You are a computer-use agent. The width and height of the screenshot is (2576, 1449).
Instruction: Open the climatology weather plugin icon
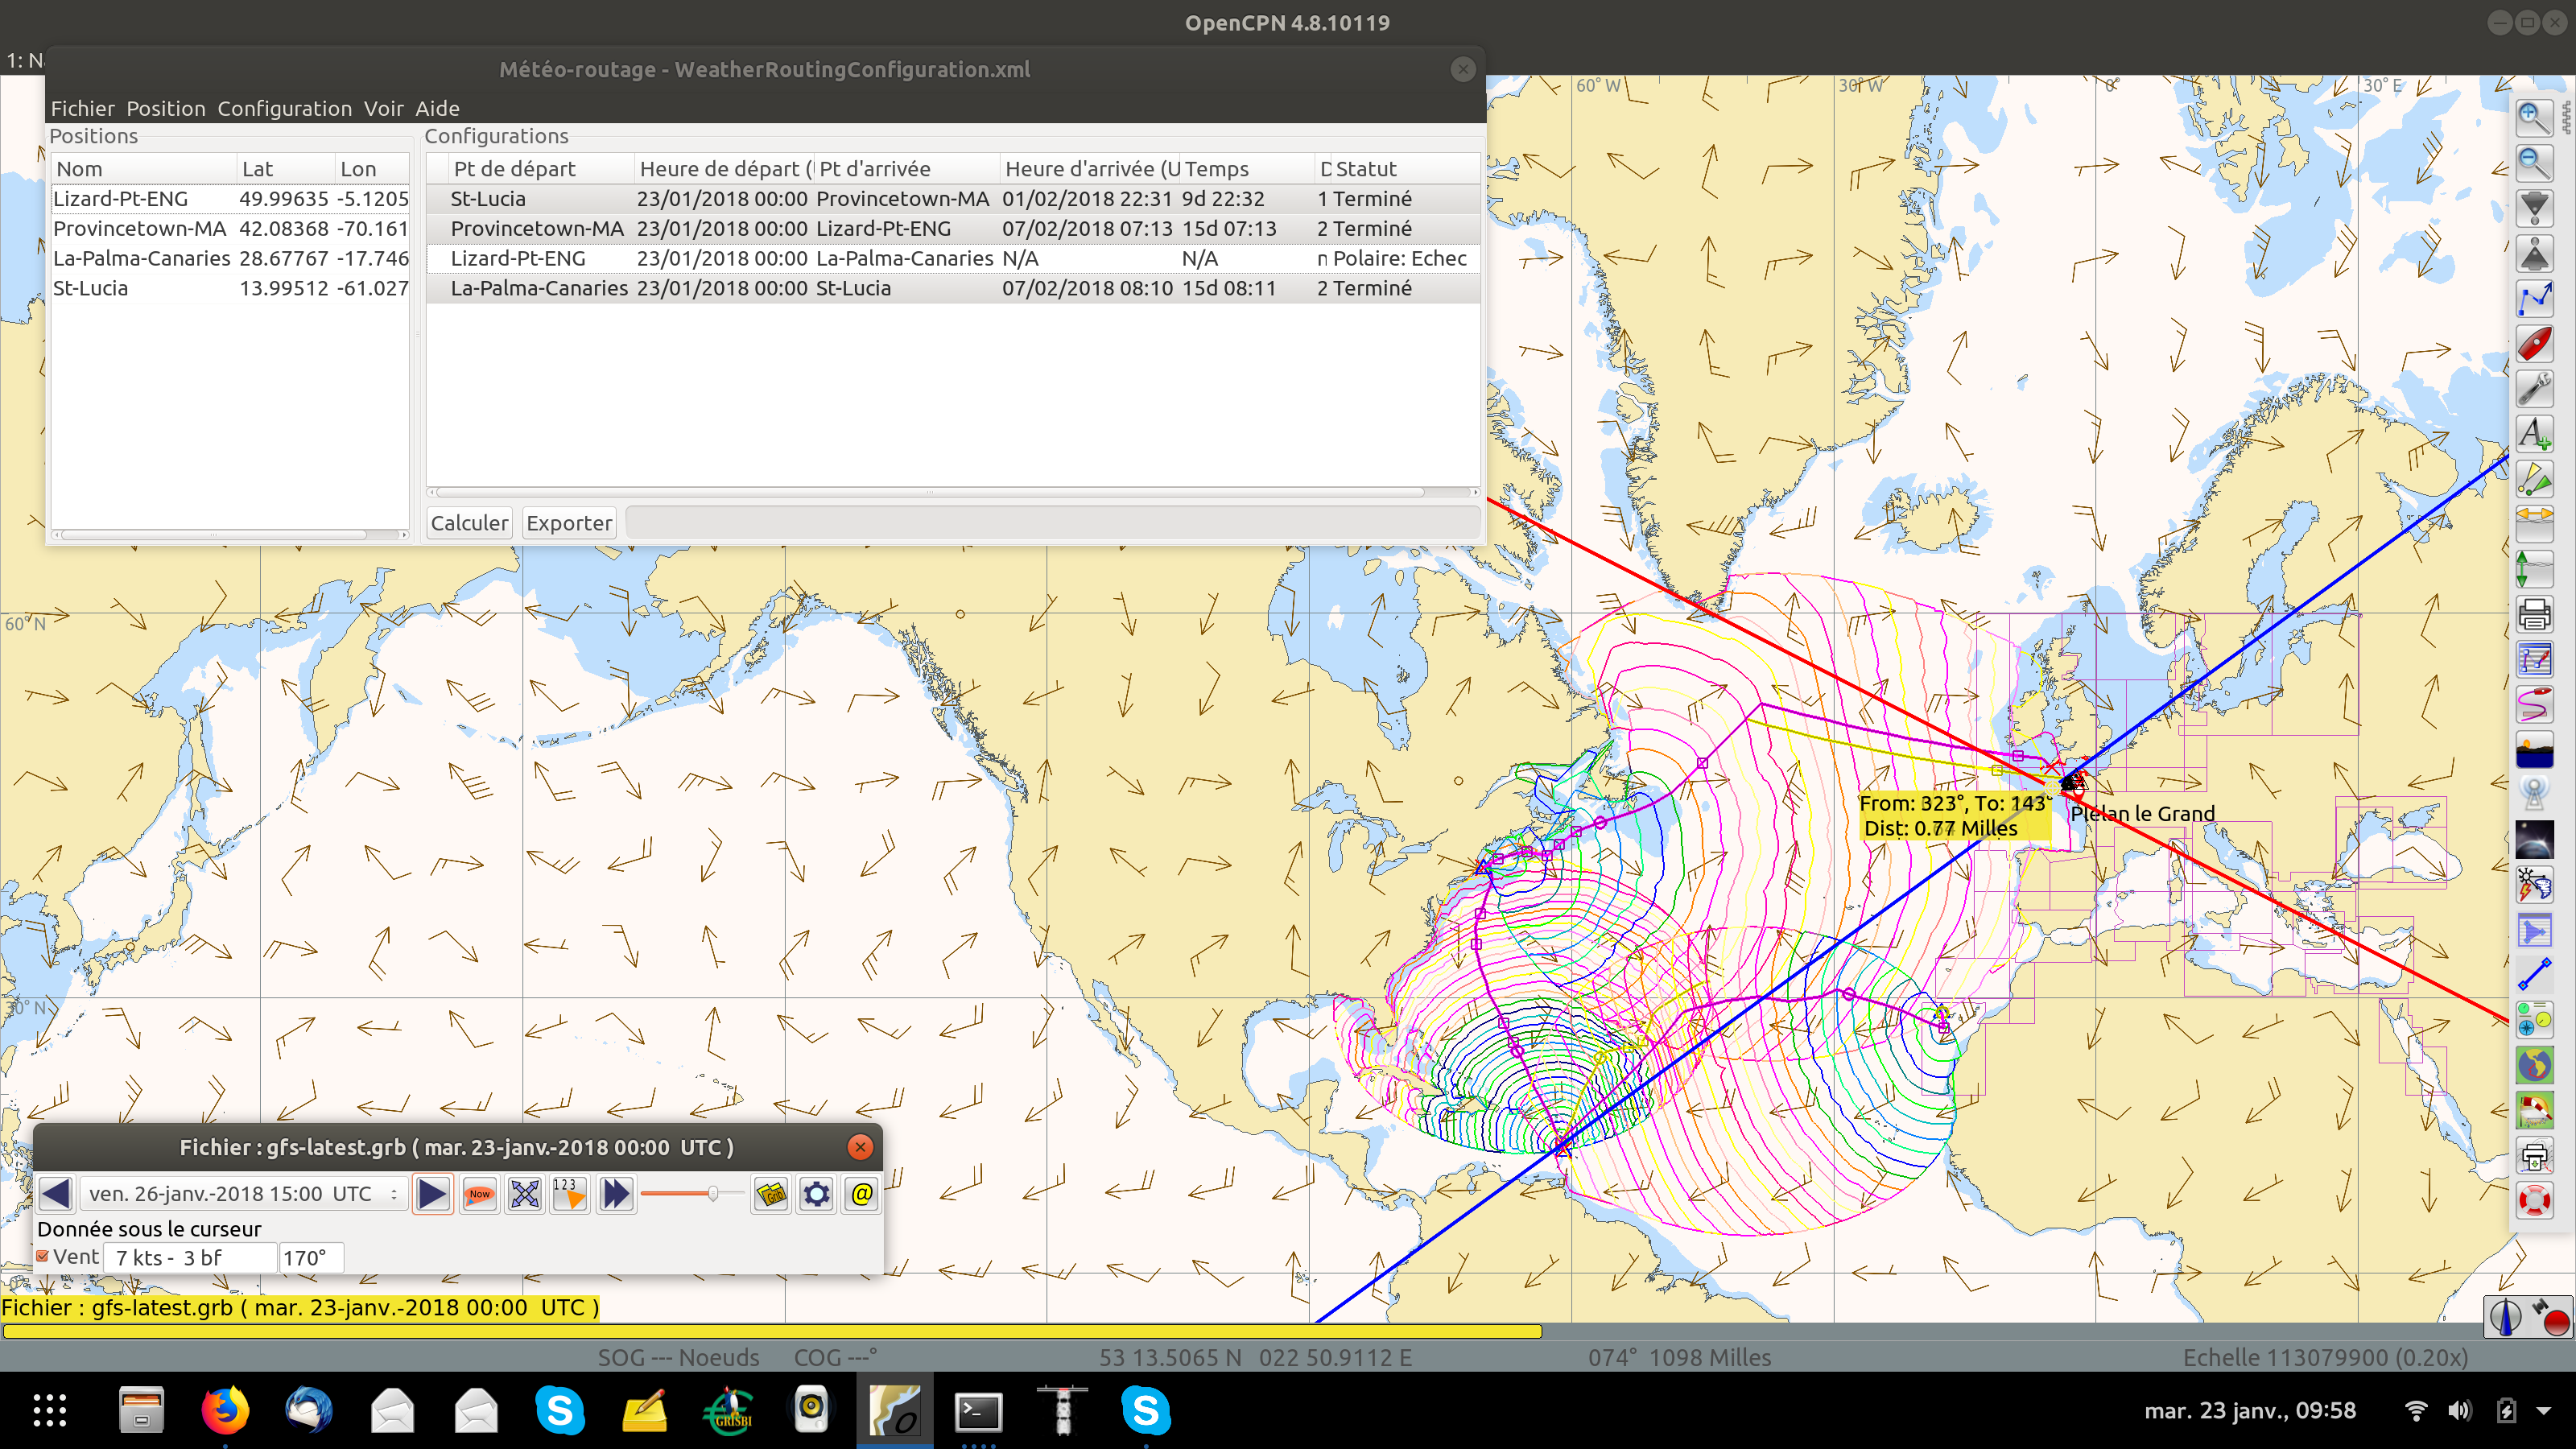click(2534, 885)
